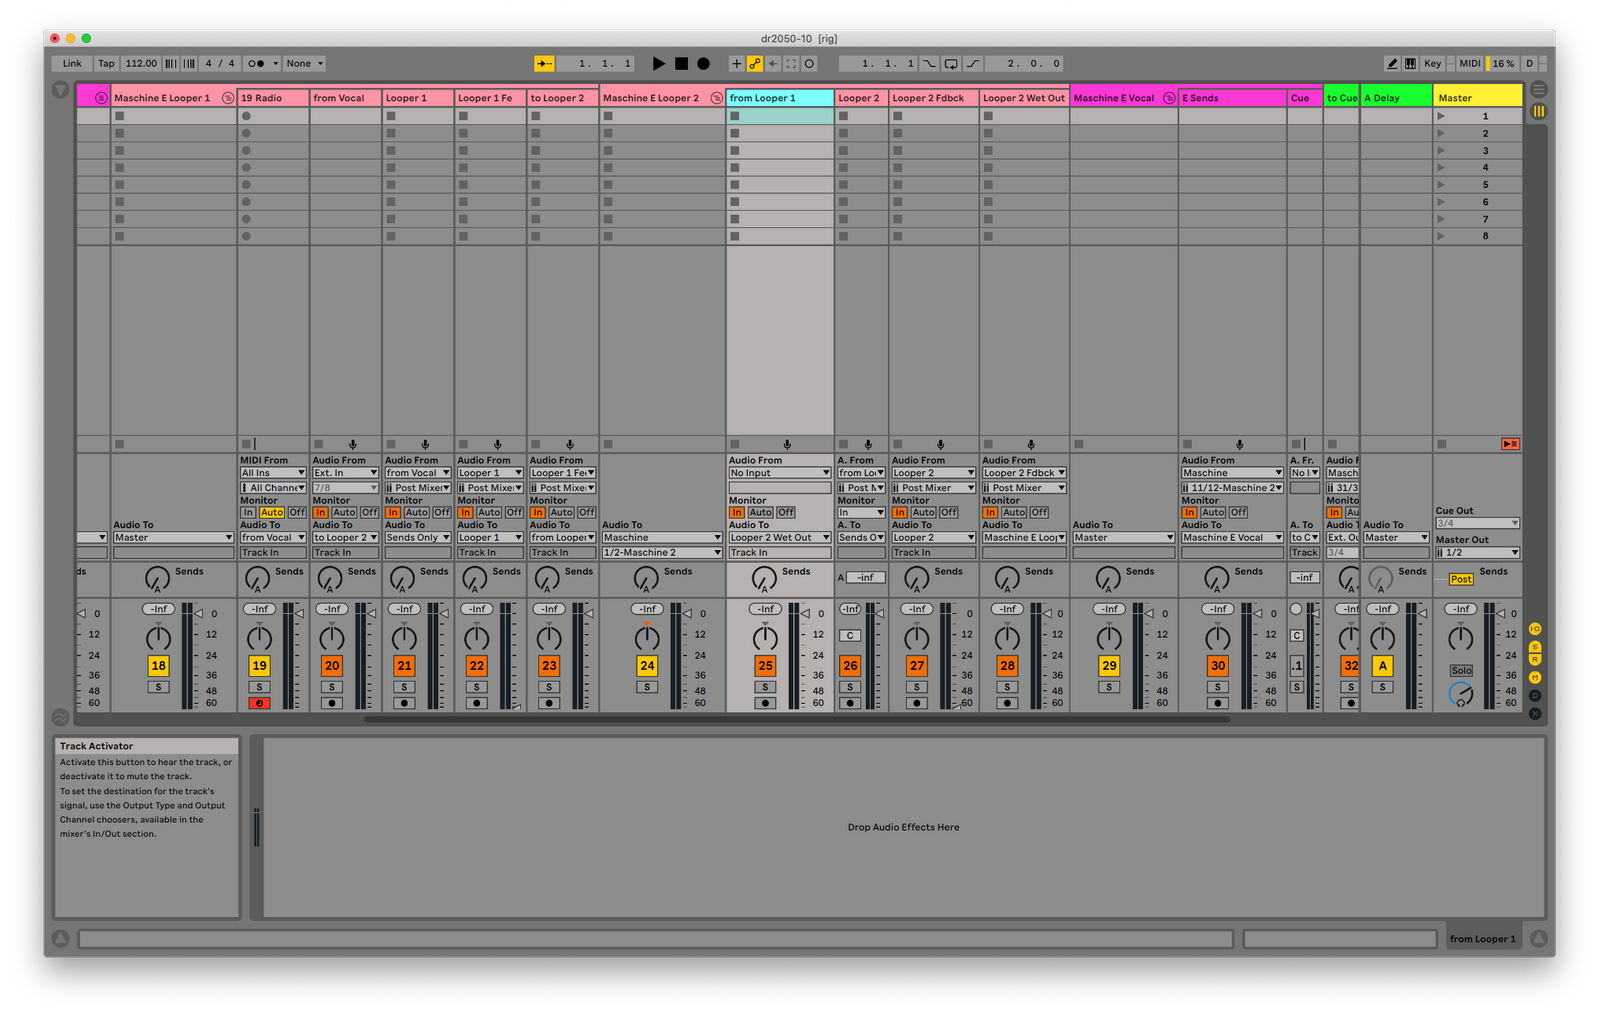The width and height of the screenshot is (1600, 1016).
Task: Click the Master track pan knob
Action: [1460, 638]
